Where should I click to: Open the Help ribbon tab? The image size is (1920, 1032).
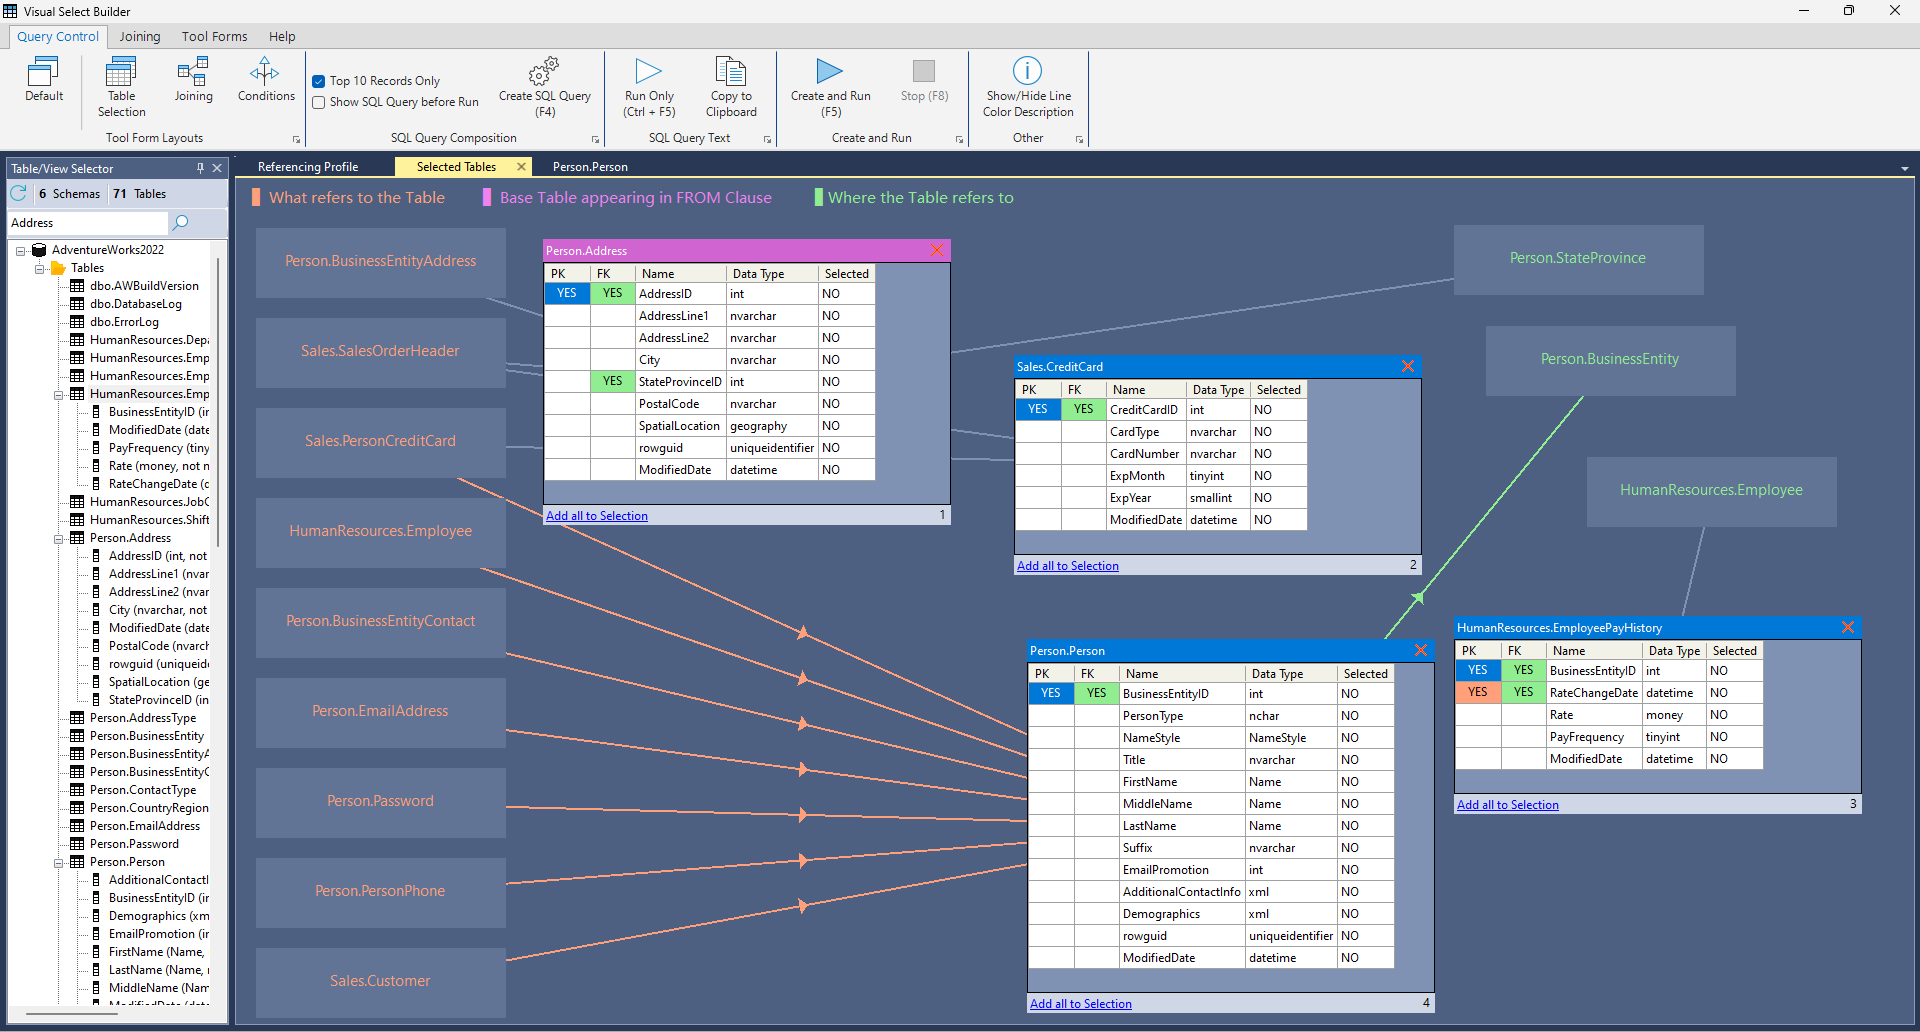pyautogui.click(x=282, y=37)
